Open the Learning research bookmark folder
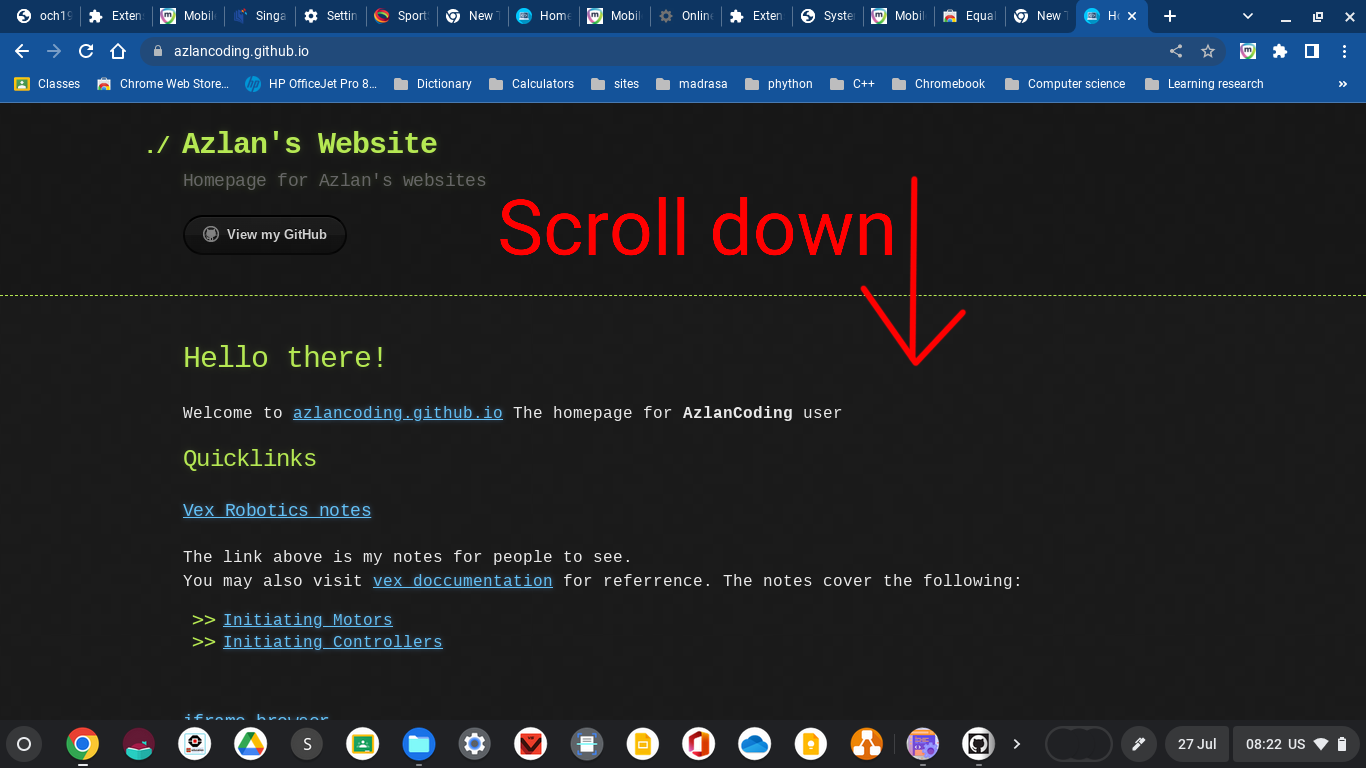The width and height of the screenshot is (1366, 768). pos(1205,84)
